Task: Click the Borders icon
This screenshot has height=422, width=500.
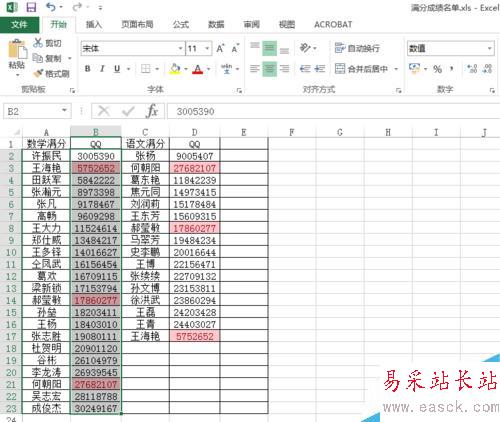Action: tap(145, 69)
